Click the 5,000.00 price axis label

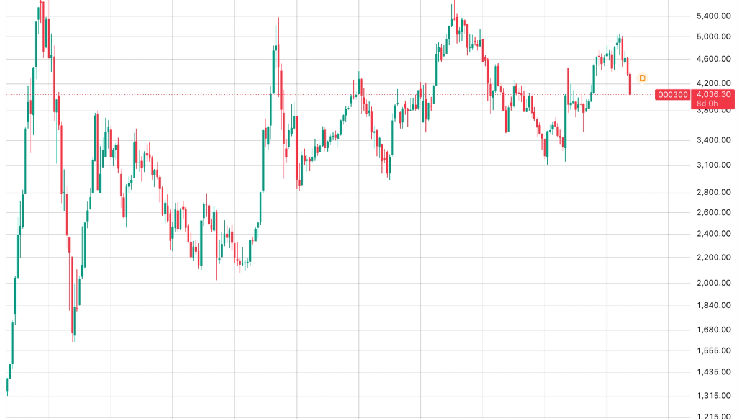coord(713,37)
